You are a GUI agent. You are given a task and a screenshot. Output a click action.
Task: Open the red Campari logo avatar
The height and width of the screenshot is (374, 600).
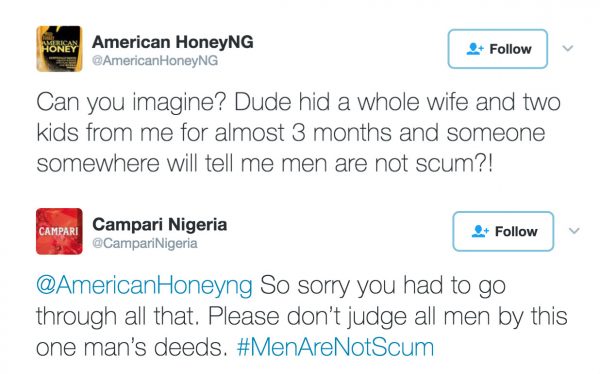pos(59,231)
